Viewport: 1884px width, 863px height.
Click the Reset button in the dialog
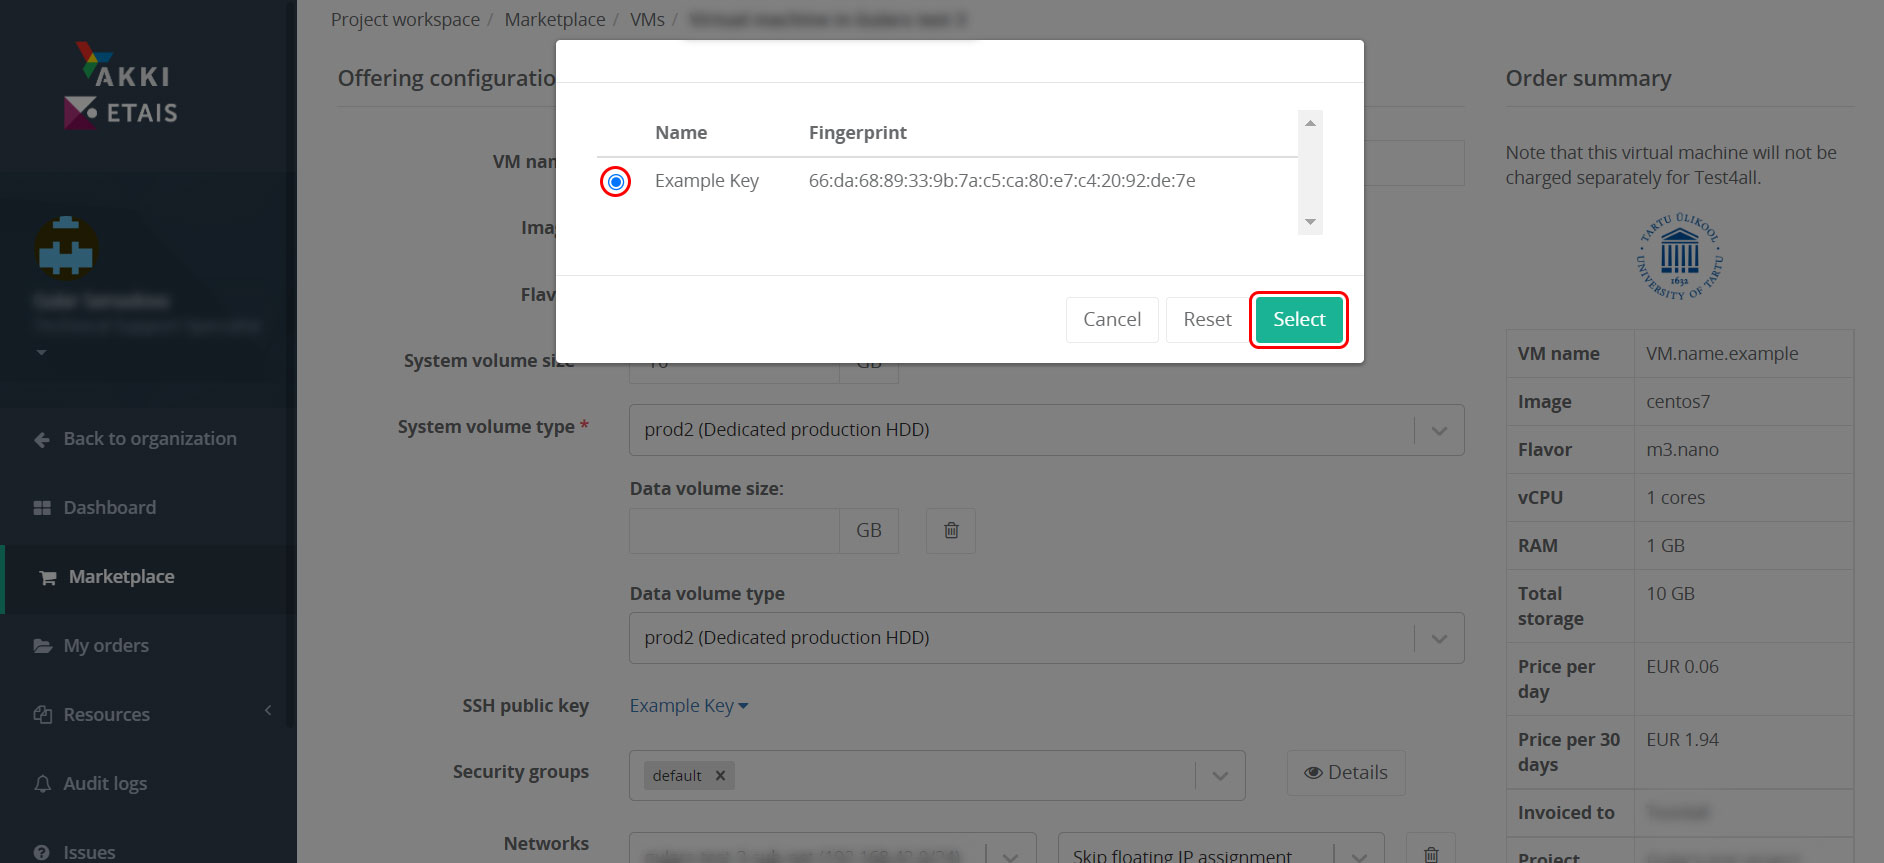[x=1207, y=319]
